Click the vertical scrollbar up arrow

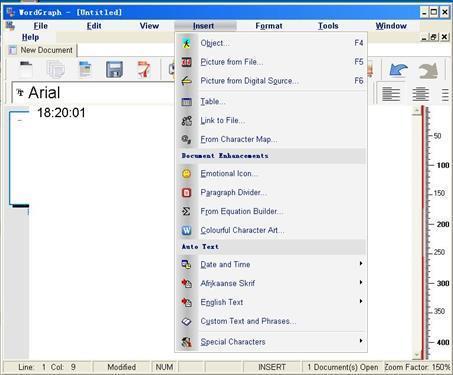[x=416, y=111]
